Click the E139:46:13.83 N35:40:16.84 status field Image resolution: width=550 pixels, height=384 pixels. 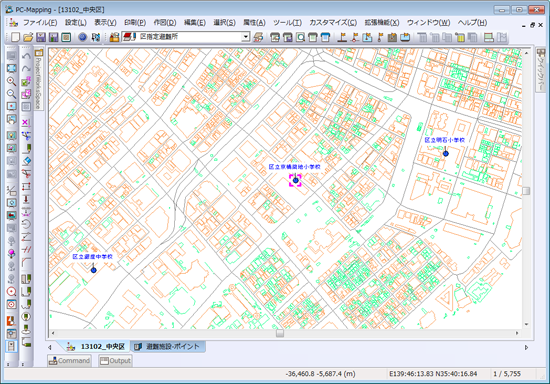point(433,374)
